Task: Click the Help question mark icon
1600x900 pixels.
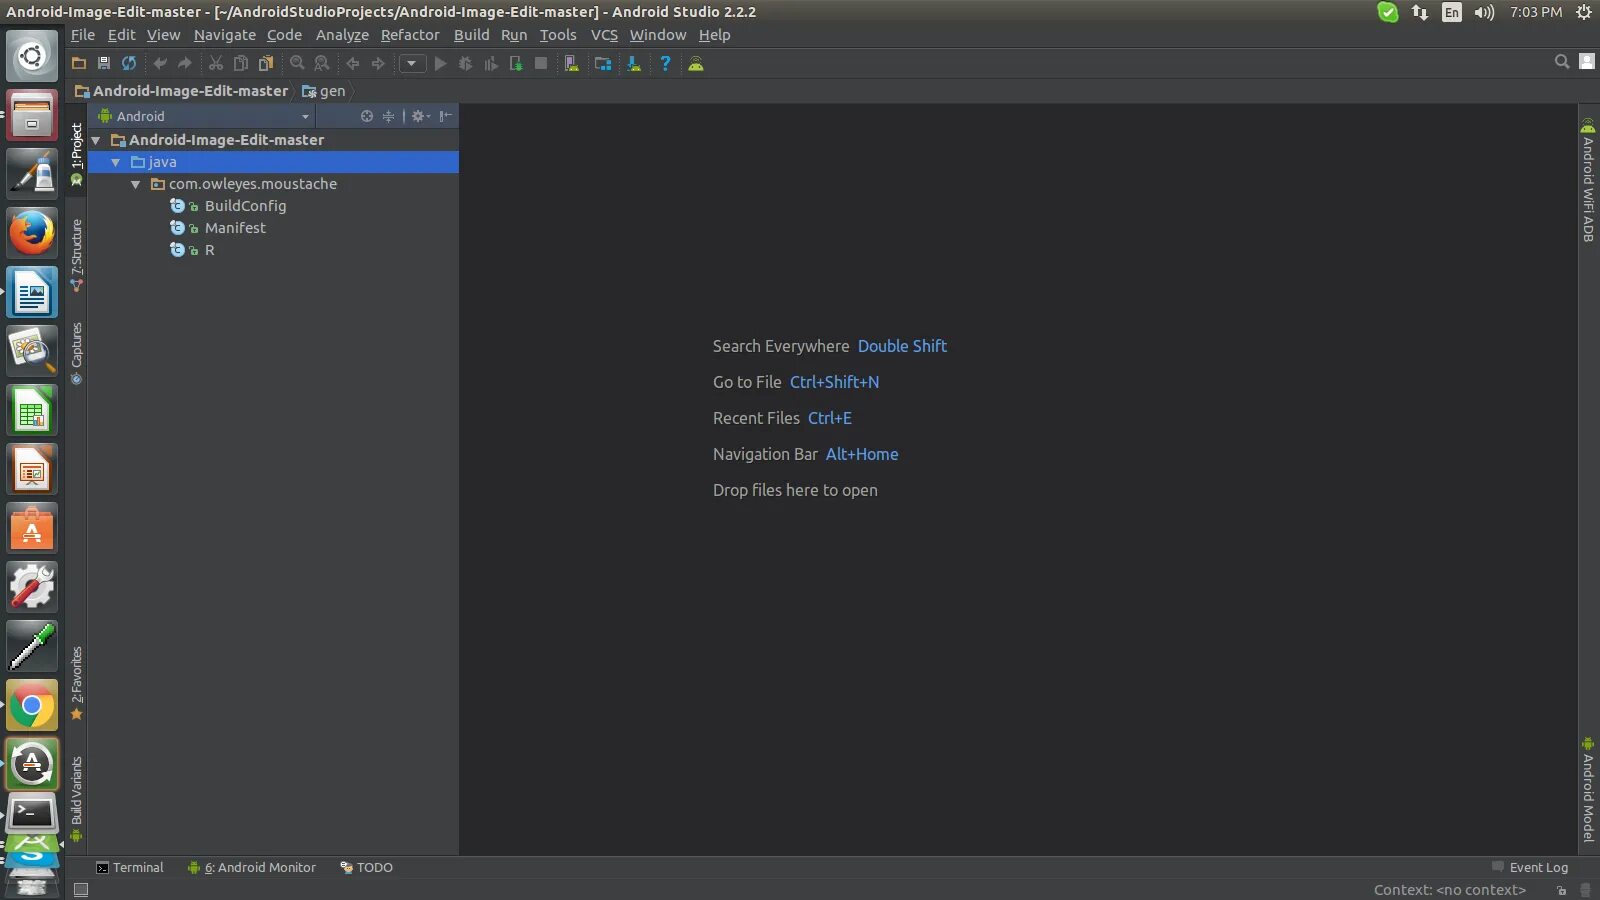Action: (x=665, y=63)
